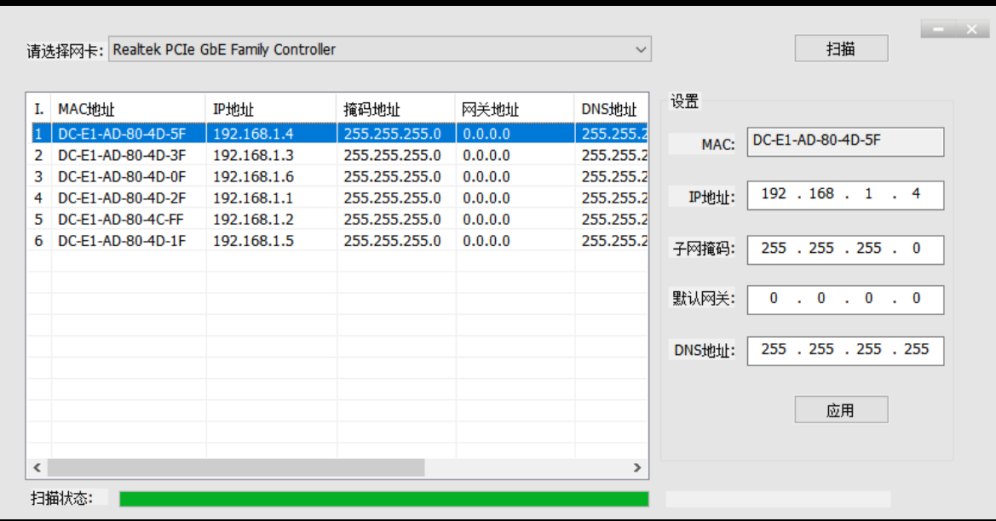Viewport: 996px width, 521px height.
Task: Select row with MAC DC-E1-AD-80-4D-2F
Action: click(x=122, y=198)
